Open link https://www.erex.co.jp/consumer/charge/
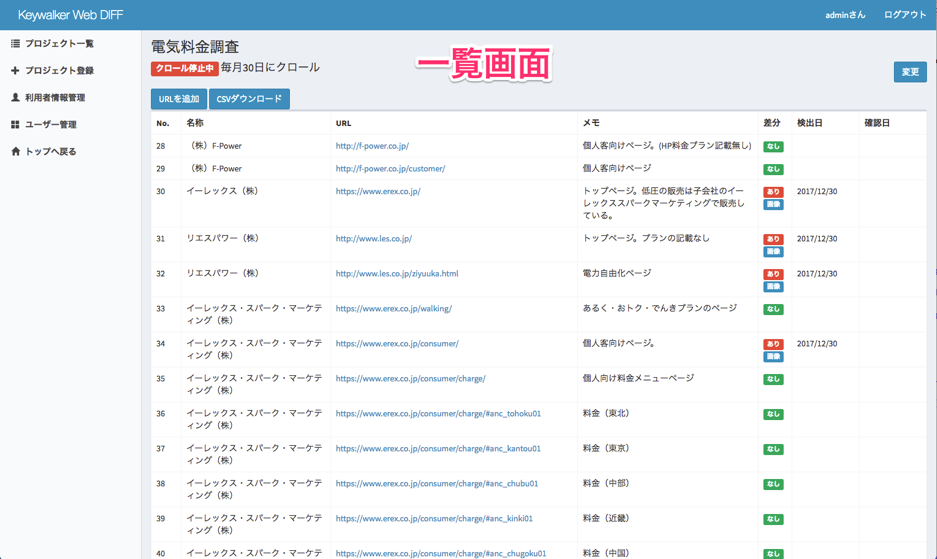Image resolution: width=937 pixels, height=559 pixels. (x=411, y=378)
